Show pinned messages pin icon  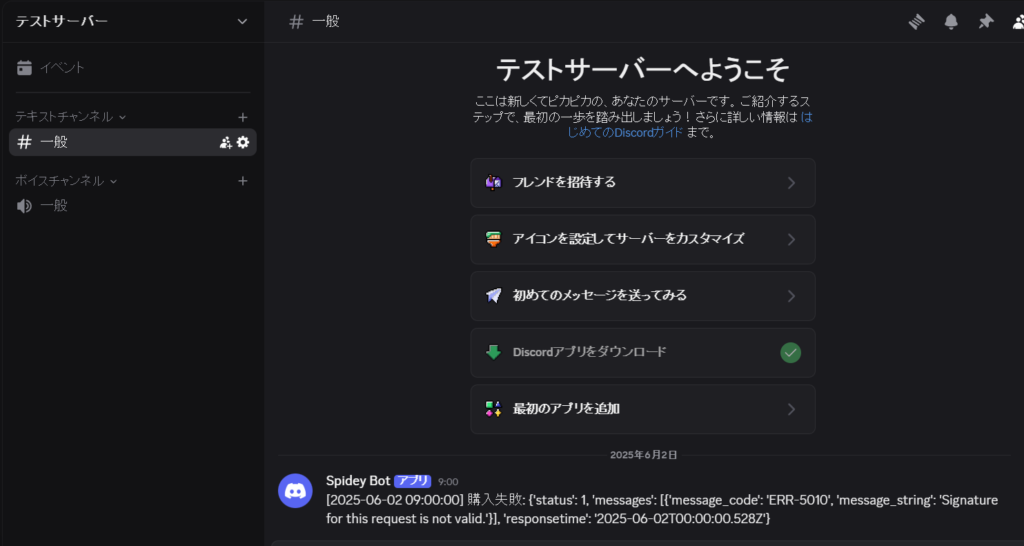pyautogui.click(x=985, y=22)
